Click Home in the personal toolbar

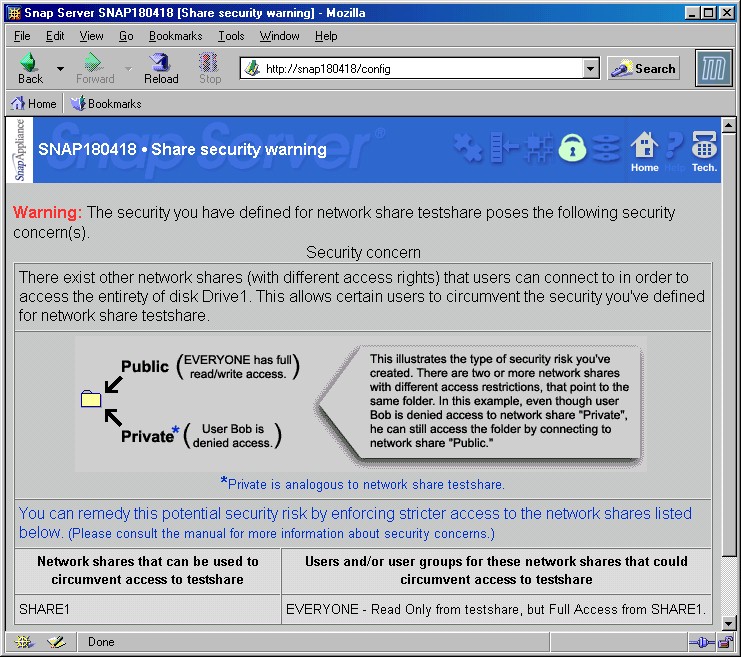tap(34, 104)
